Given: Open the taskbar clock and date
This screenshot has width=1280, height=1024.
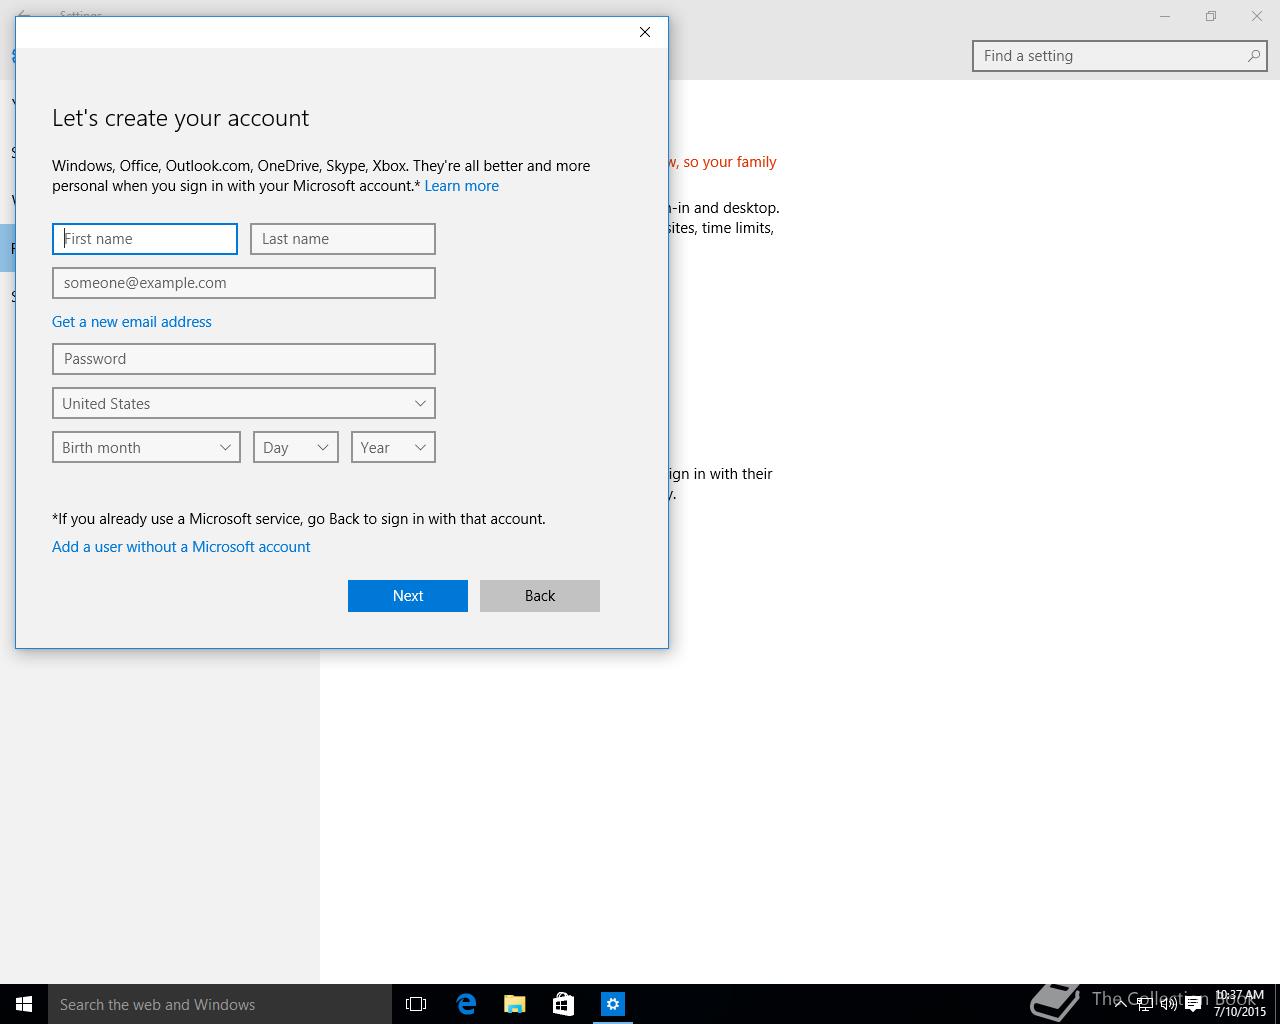Looking at the screenshot, I should [x=1240, y=1004].
